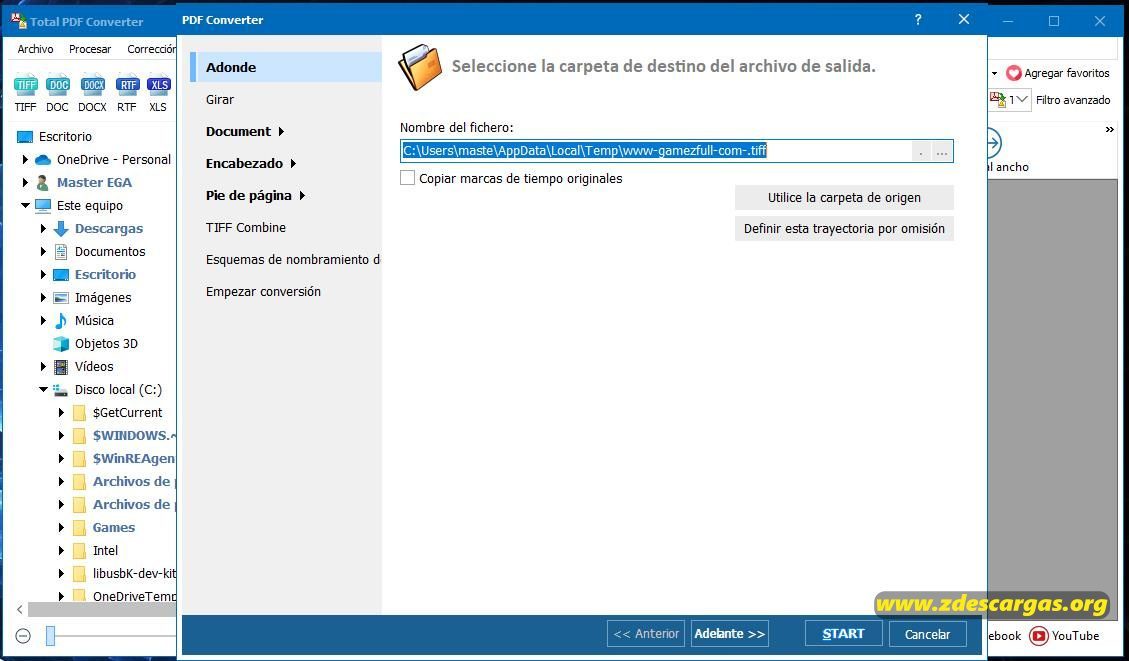Click the fit-to-width arrow icon

(994, 143)
